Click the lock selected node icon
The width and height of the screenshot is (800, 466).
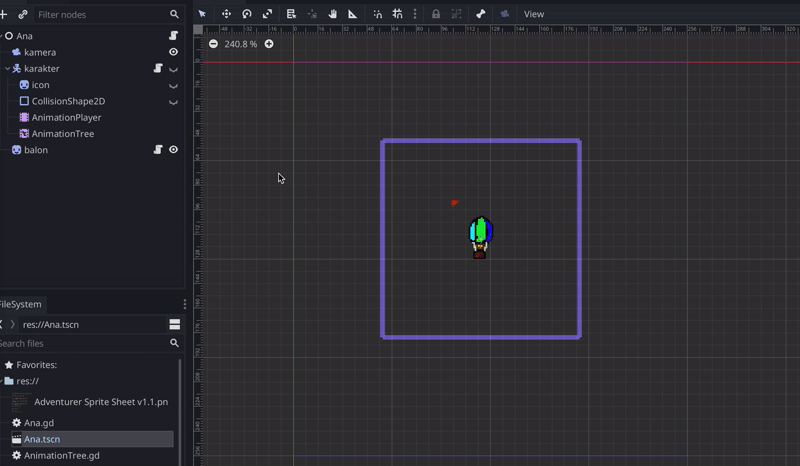(436, 14)
